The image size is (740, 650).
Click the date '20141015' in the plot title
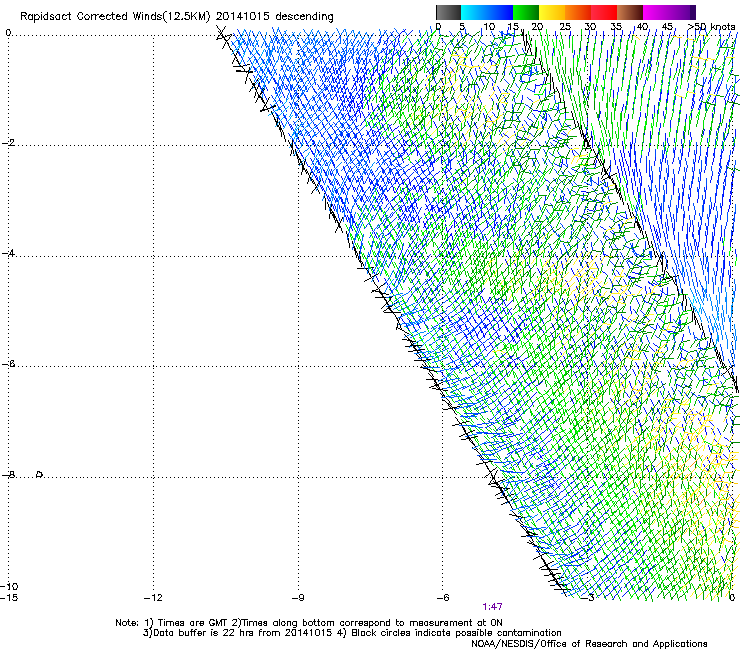243,16
